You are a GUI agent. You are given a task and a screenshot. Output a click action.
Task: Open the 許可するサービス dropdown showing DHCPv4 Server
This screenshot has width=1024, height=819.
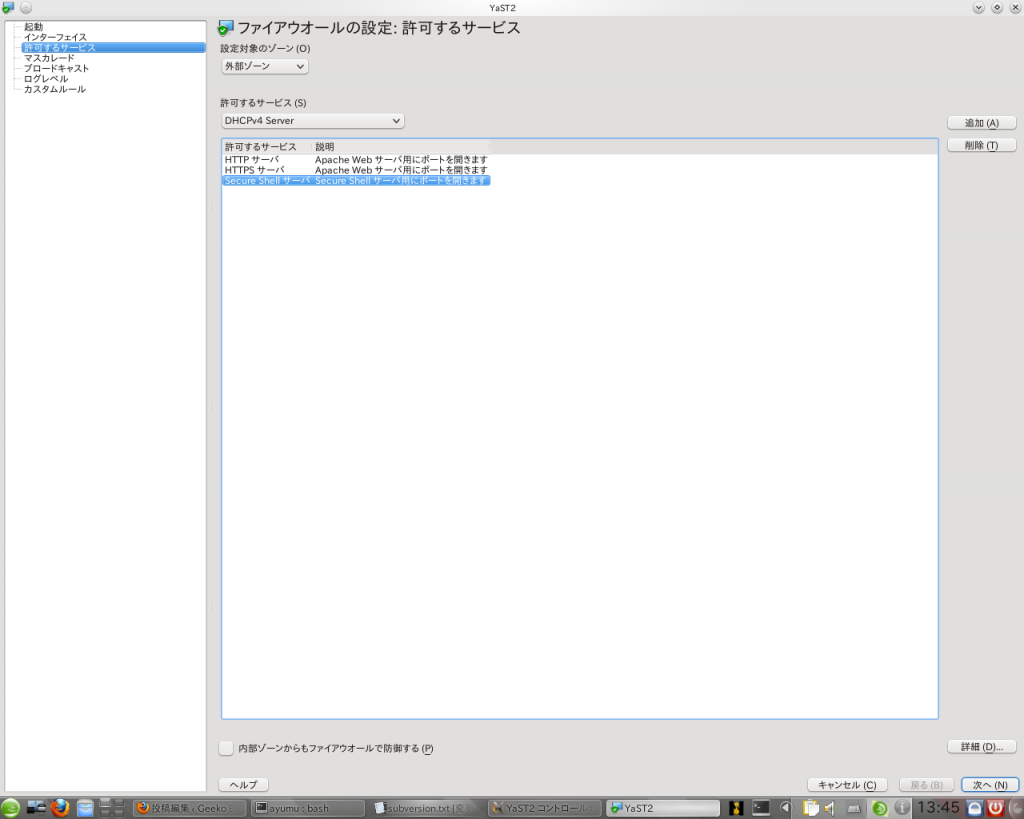311,120
